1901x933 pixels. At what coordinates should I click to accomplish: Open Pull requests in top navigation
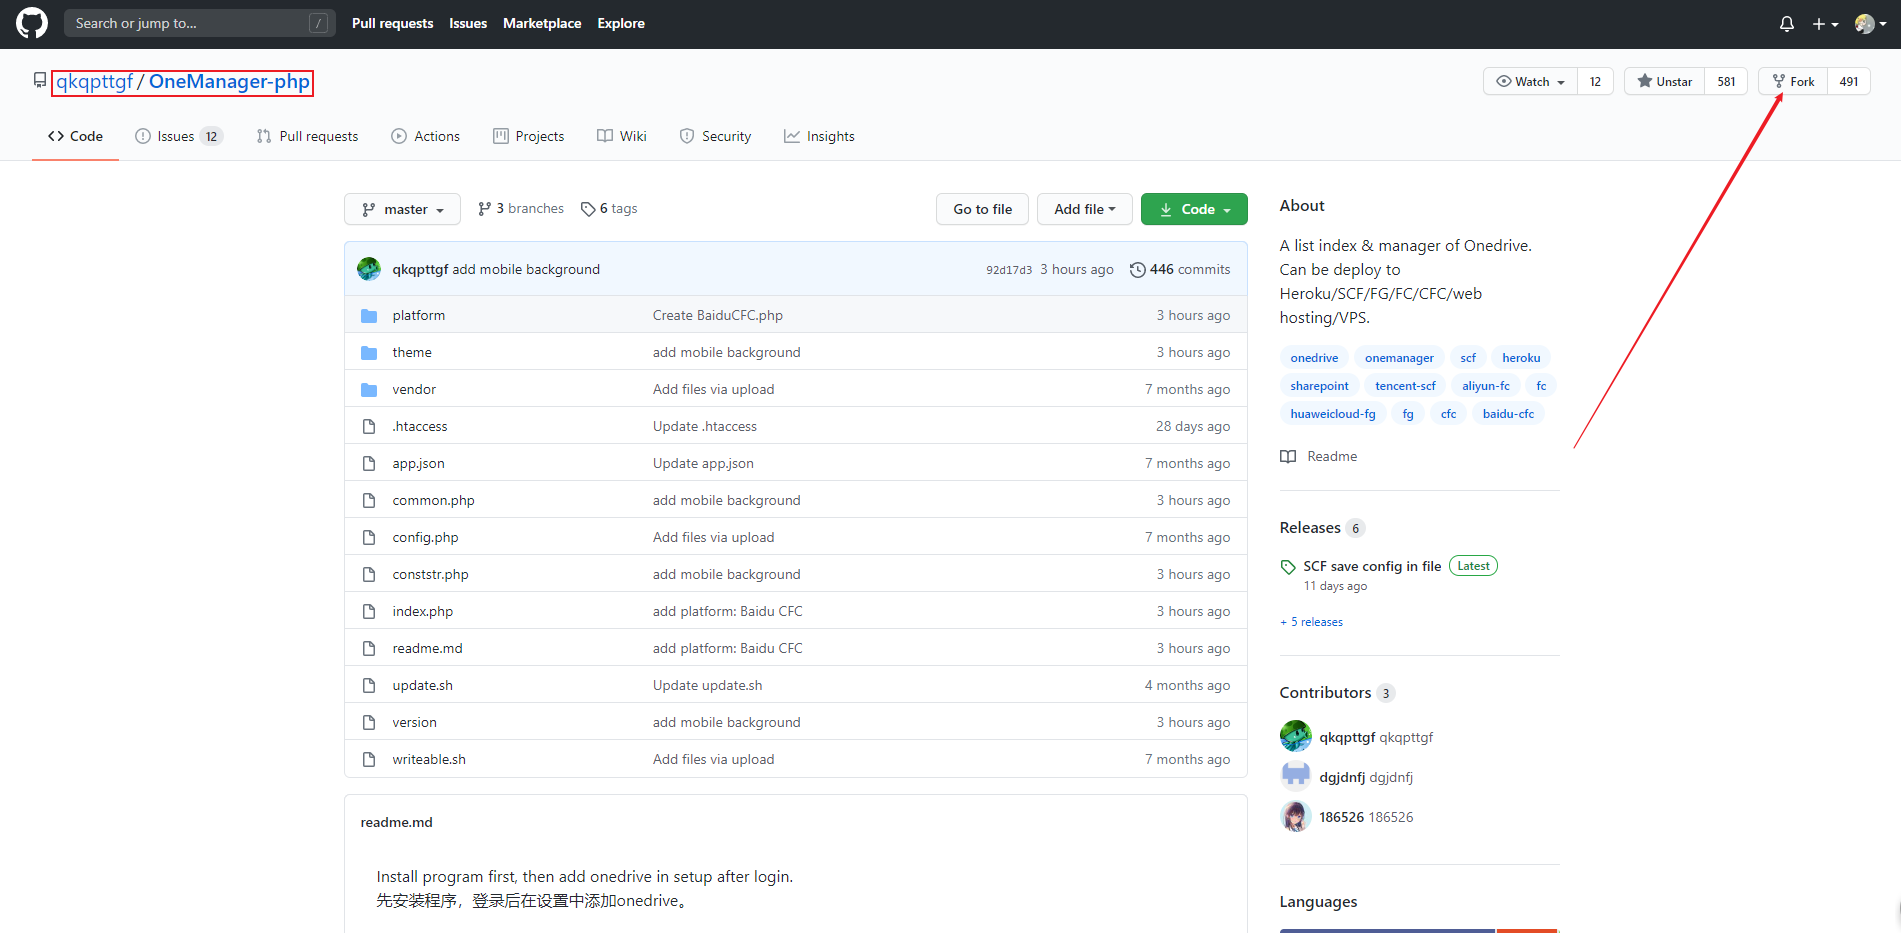[x=392, y=23]
